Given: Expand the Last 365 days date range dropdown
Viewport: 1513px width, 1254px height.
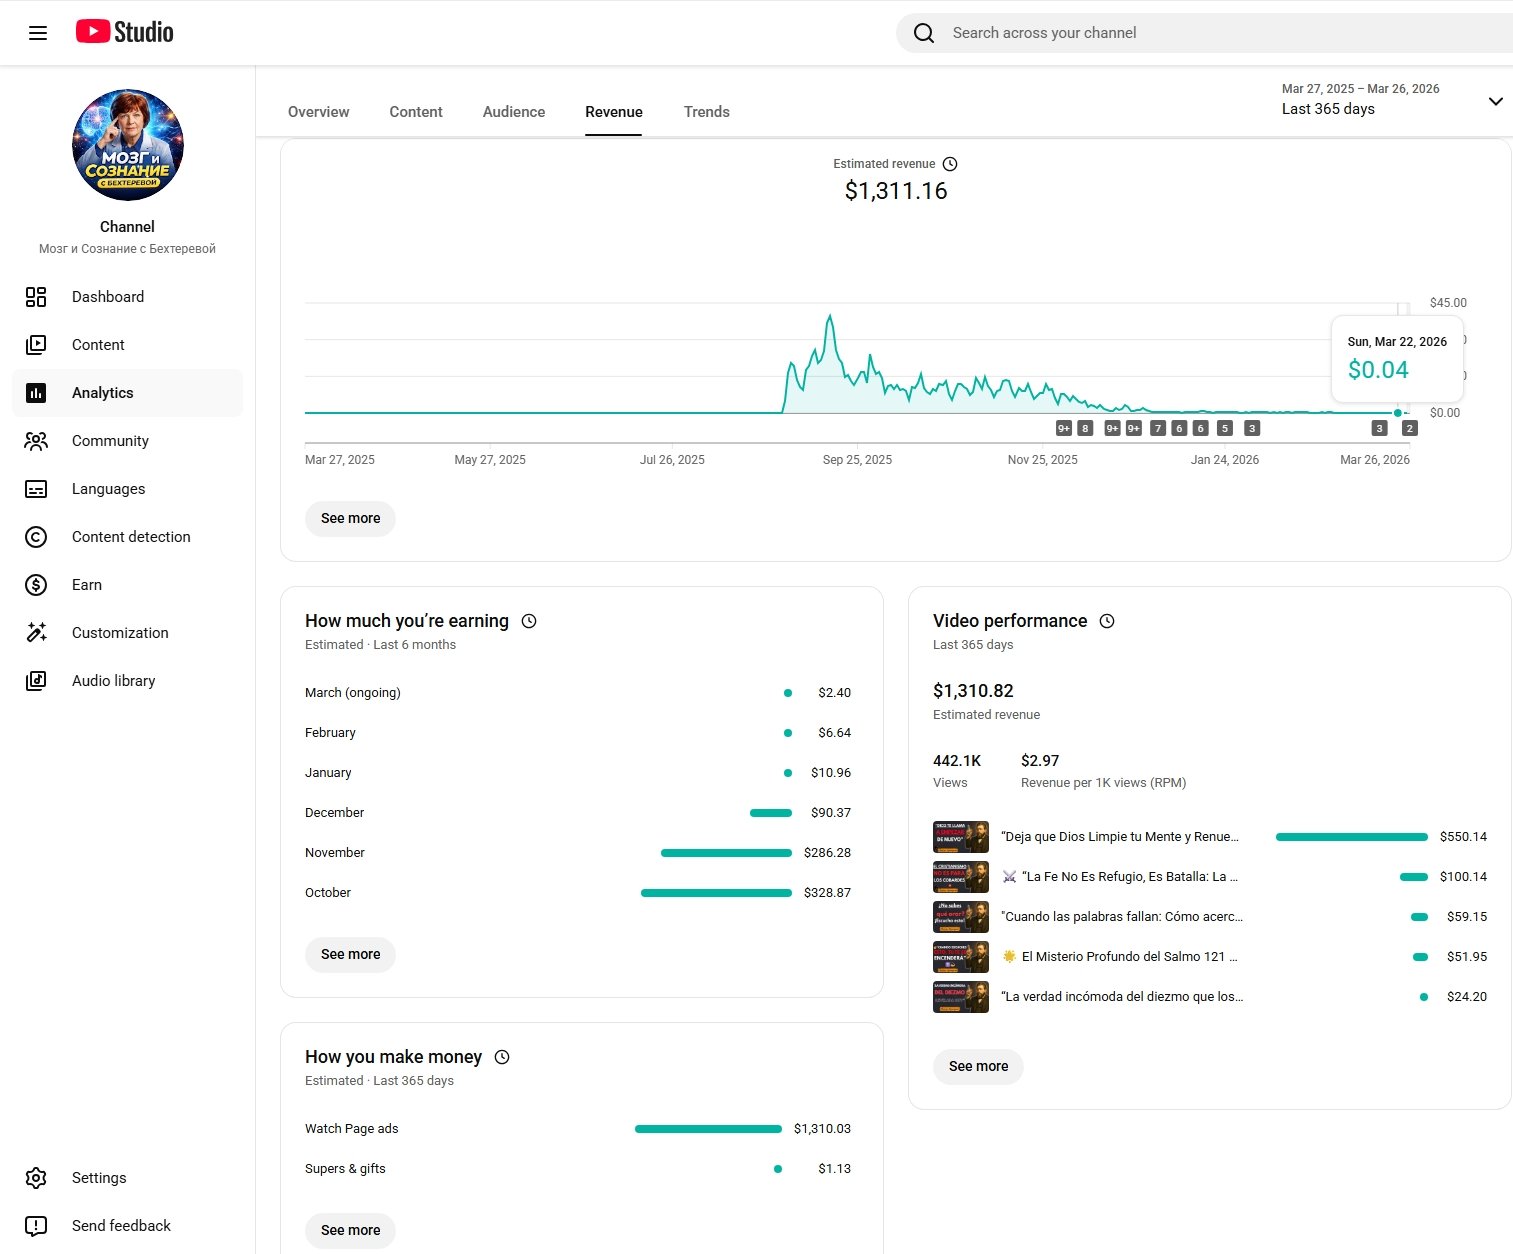Looking at the screenshot, I should click(1495, 101).
